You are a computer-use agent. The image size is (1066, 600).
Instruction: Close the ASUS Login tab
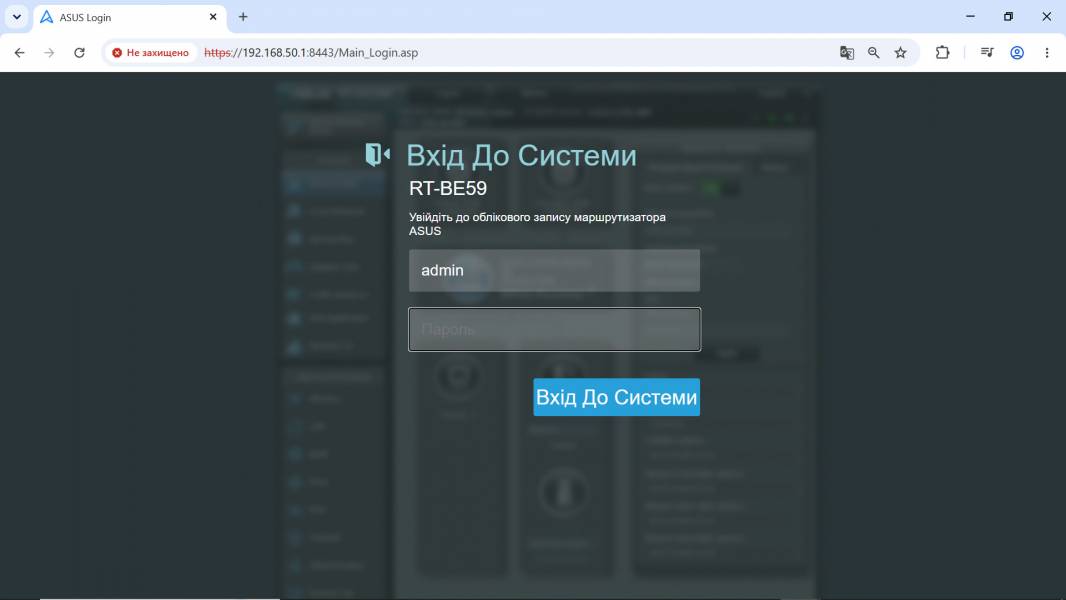pos(213,17)
